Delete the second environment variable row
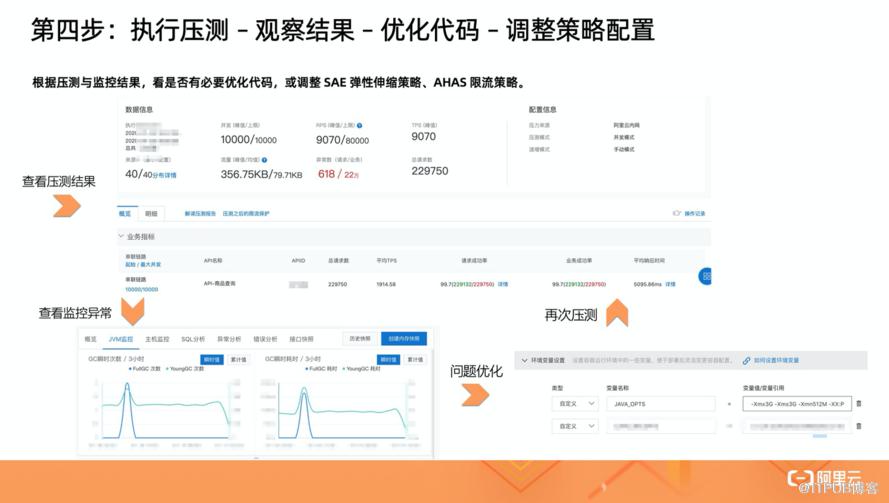 click(858, 426)
